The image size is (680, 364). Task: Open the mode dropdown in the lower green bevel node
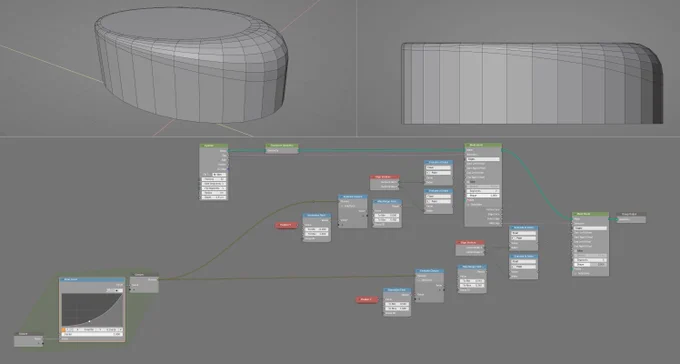click(590, 228)
